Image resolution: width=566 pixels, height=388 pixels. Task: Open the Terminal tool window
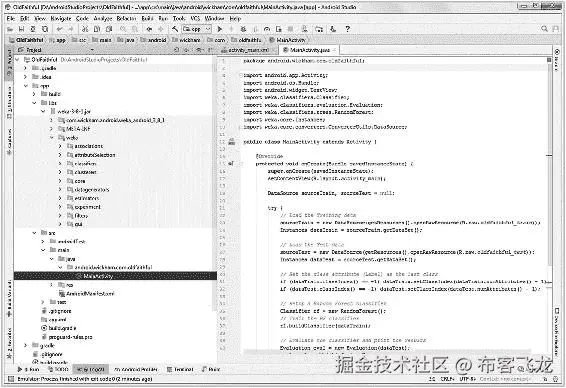[180, 369]
